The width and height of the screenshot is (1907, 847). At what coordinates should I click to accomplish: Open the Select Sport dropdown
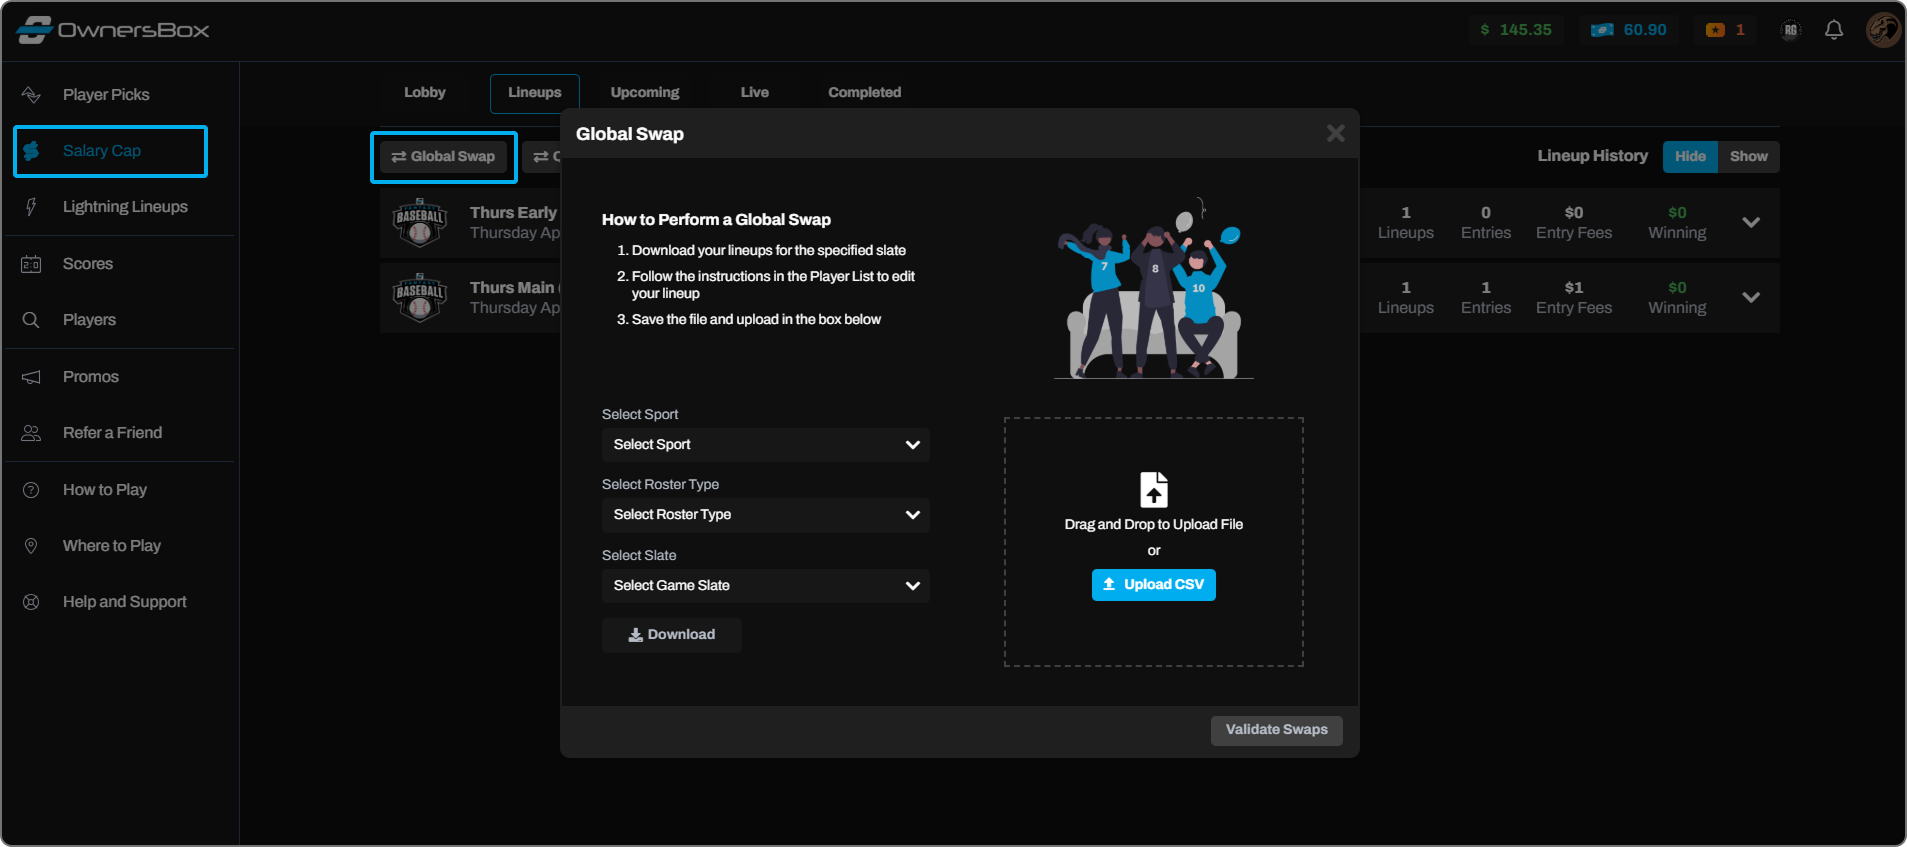(765, 445)
